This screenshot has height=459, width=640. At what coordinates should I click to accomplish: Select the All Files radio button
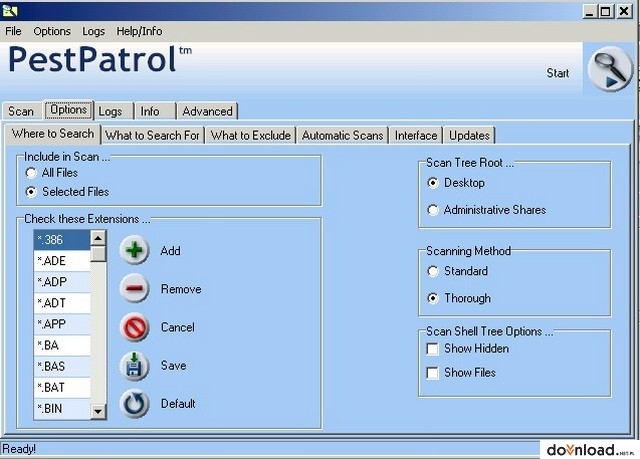[x=31, y=173]
